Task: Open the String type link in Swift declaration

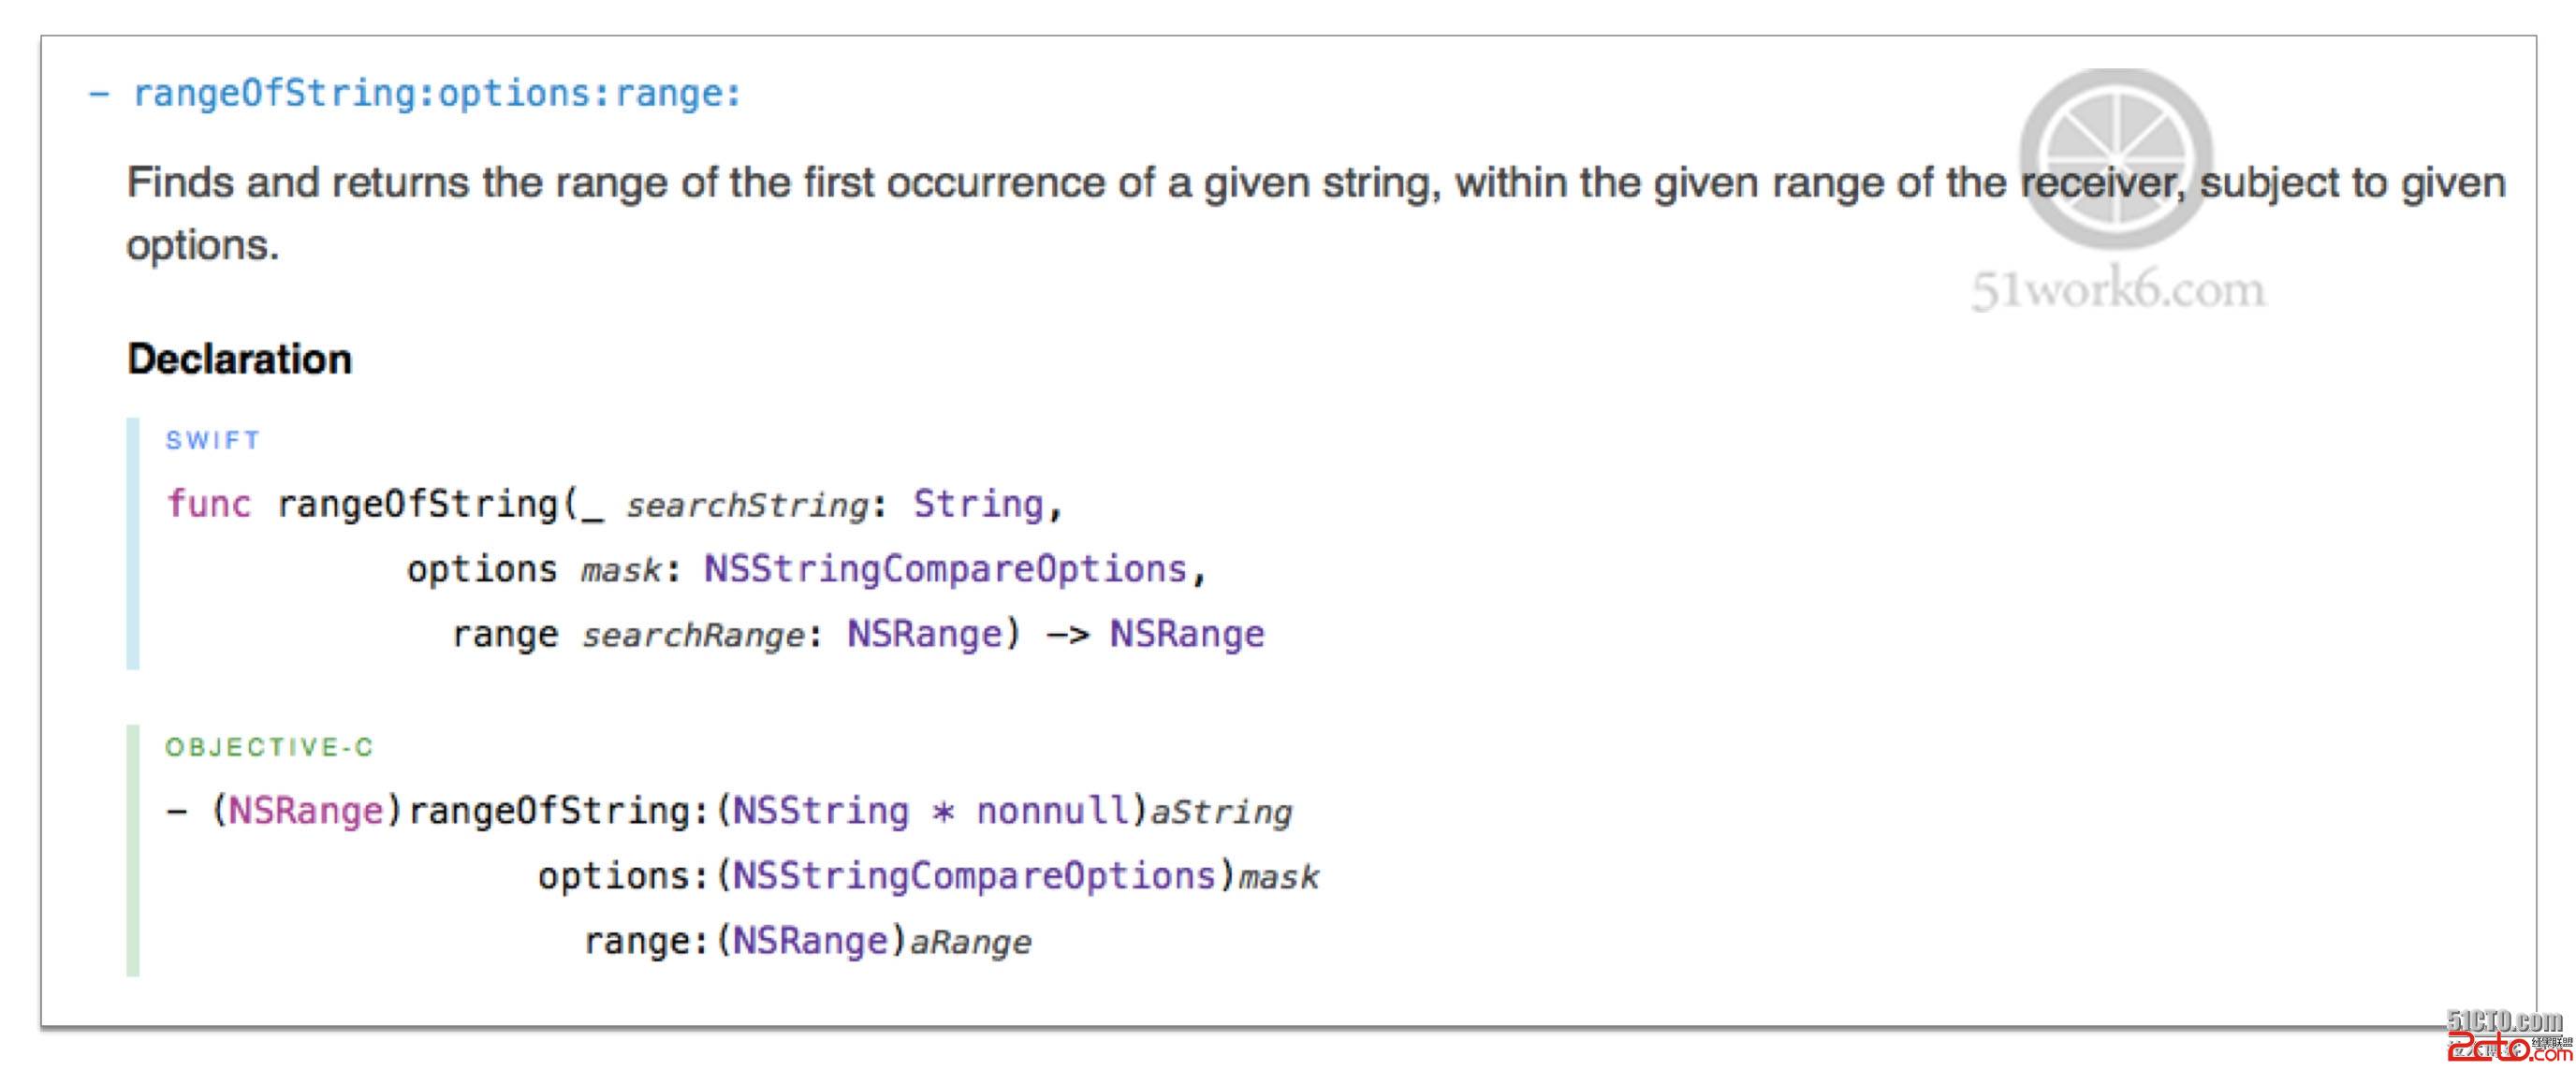Action: point(977,504)
